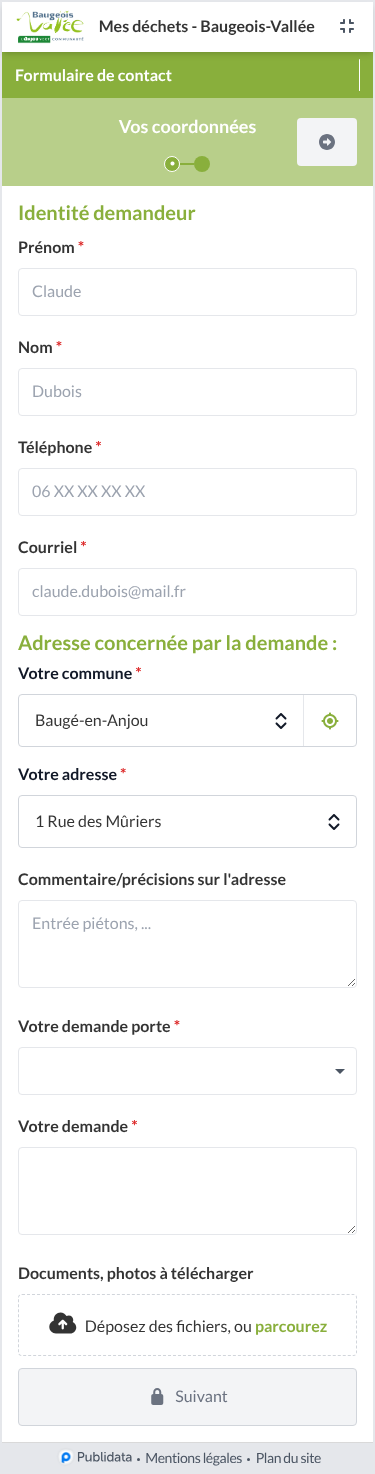Image resolution: width=375 pixels, height=1474 pixels.
Task: Click the Publidata logo icon
Action: click(x=65, y=1458)
